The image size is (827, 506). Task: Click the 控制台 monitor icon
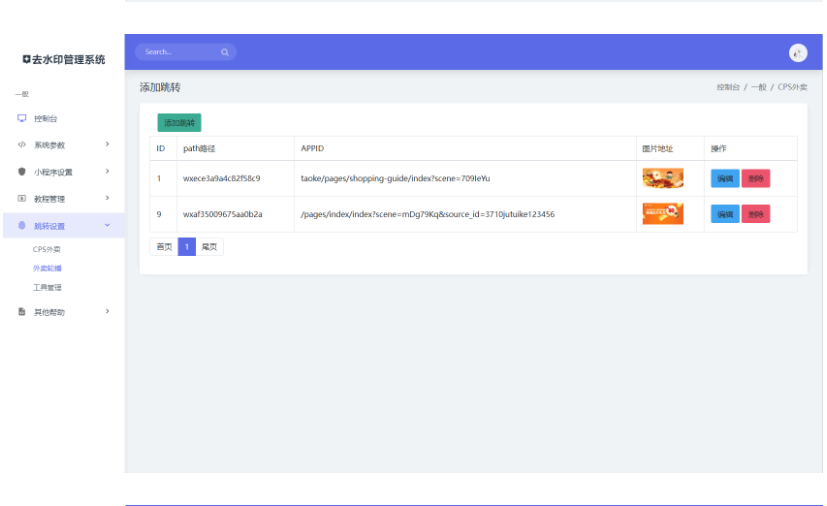pos(22,118)
